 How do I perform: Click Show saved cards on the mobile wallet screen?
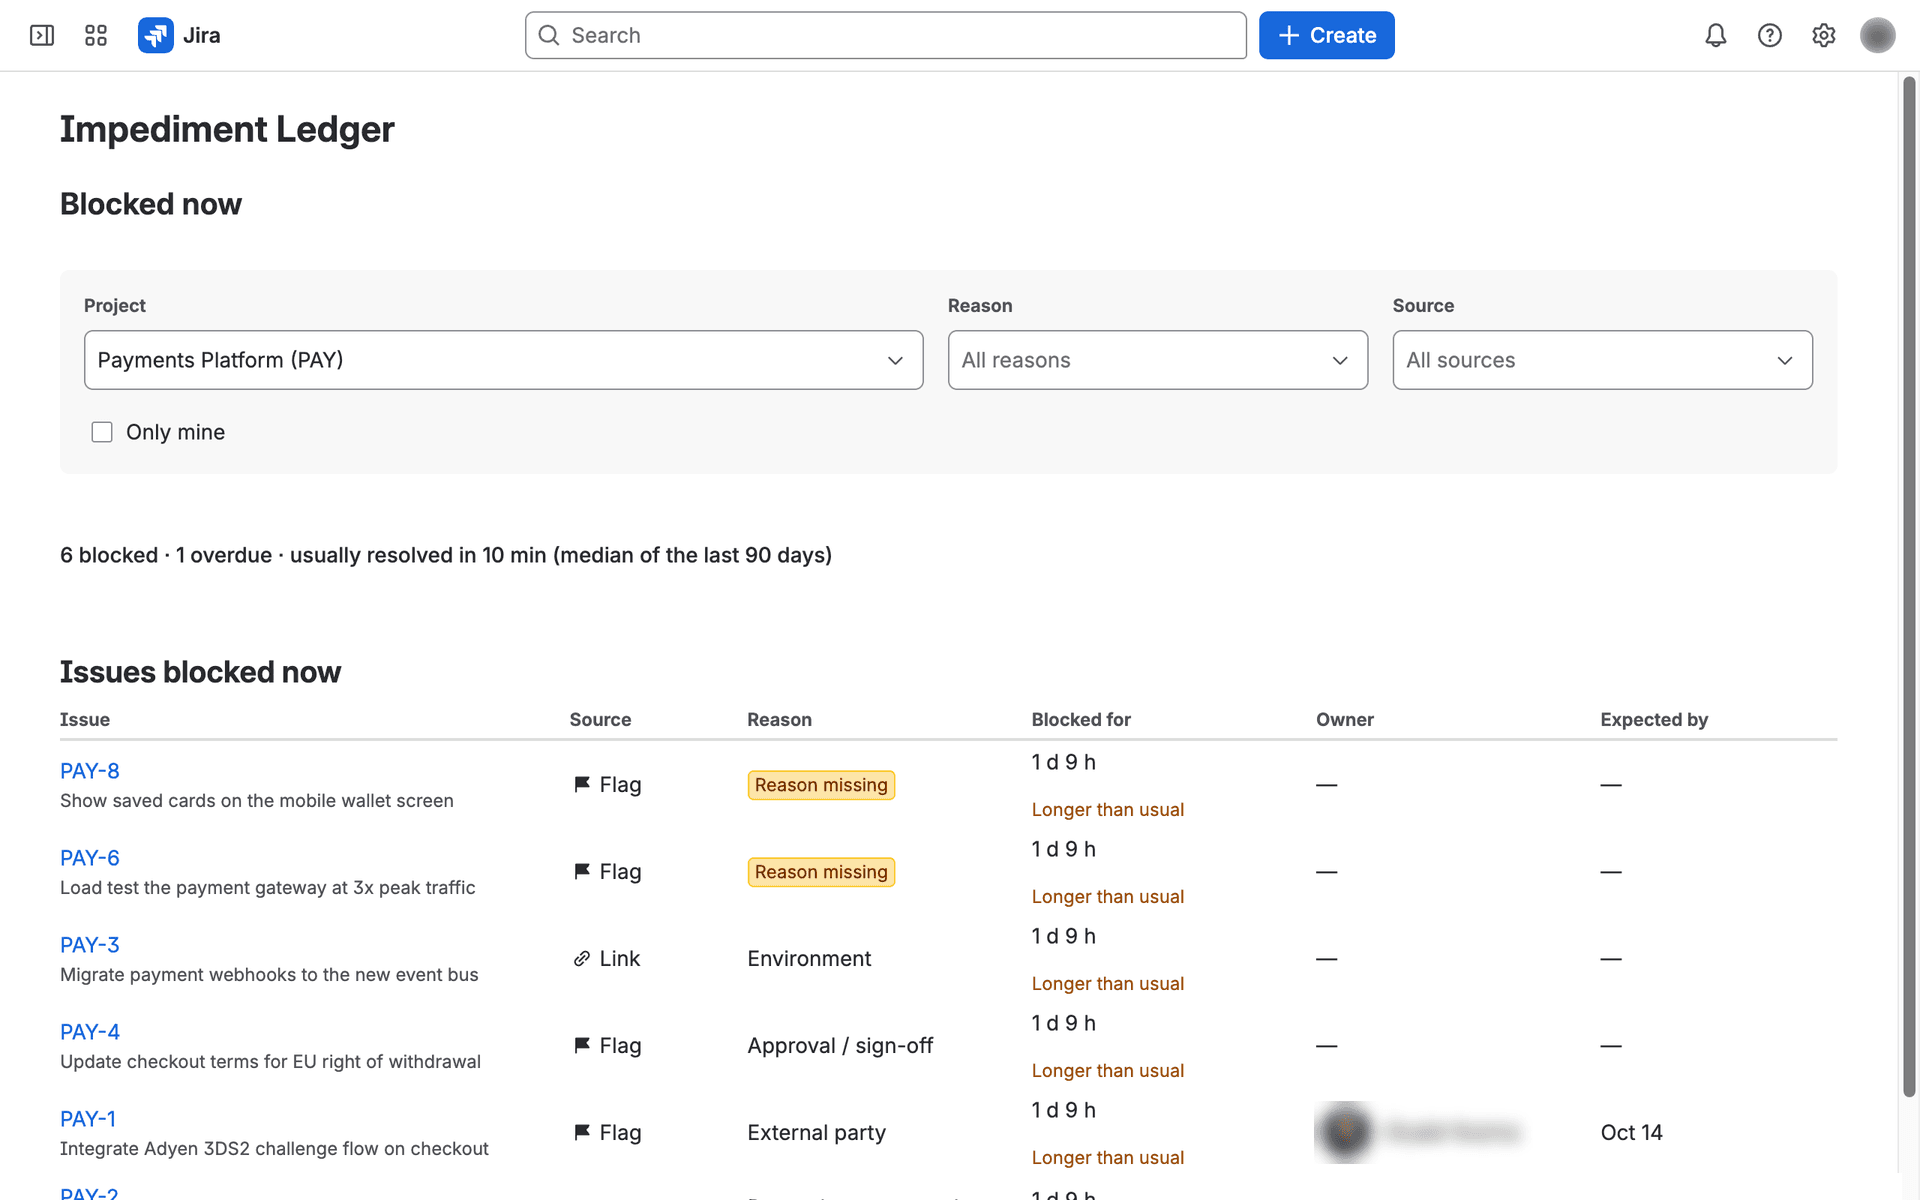pos(257,801)
